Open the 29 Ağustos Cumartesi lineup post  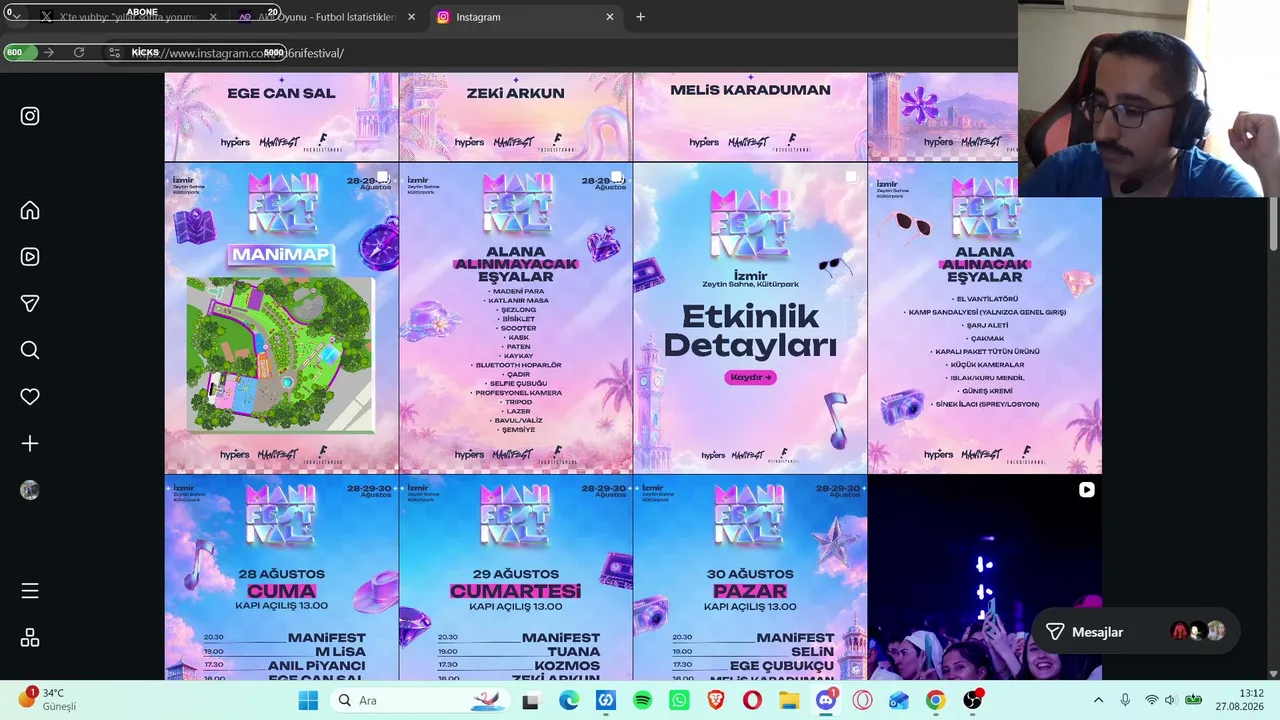click(x=516, y=578)
